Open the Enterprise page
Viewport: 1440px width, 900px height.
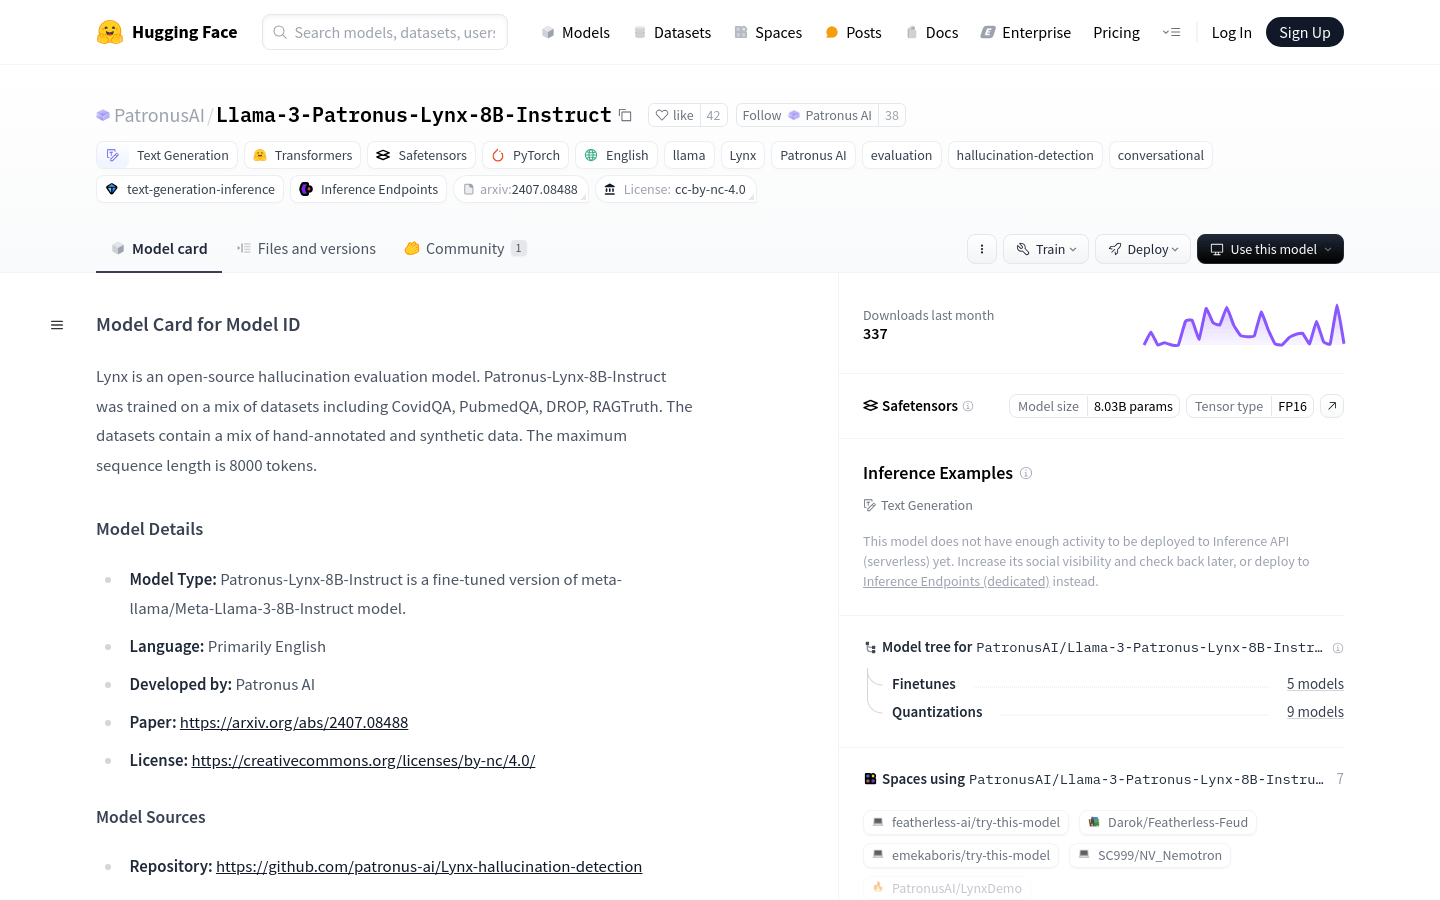pyautogui.click(x=1025, y=32)
